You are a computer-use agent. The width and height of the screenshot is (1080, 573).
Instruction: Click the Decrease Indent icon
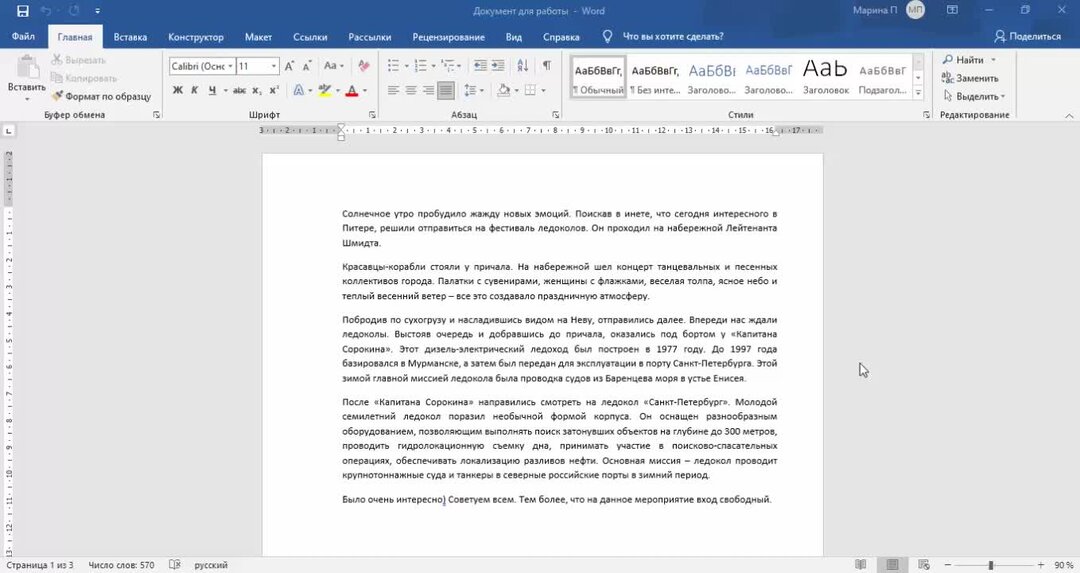point(480,66)
